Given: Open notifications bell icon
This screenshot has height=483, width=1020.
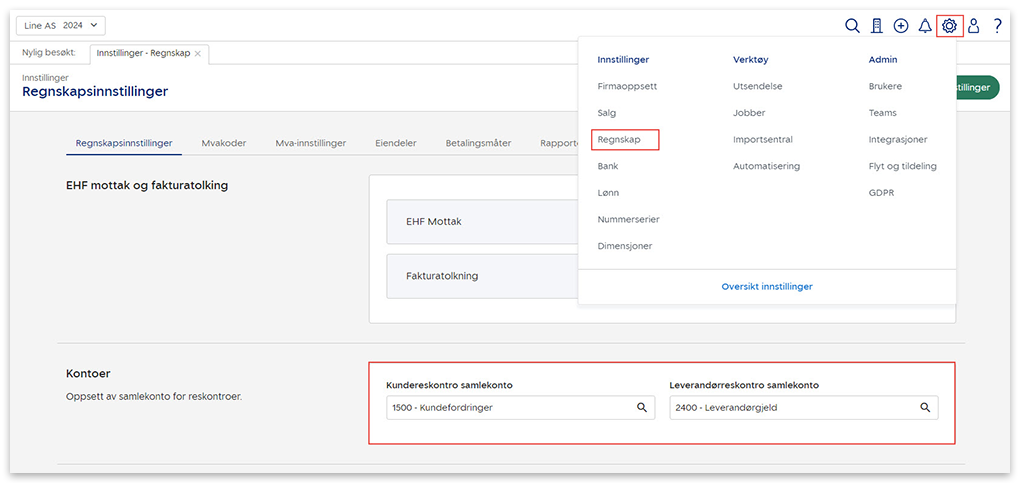Looking at the screenshot, I should click(x=925, y=26).
